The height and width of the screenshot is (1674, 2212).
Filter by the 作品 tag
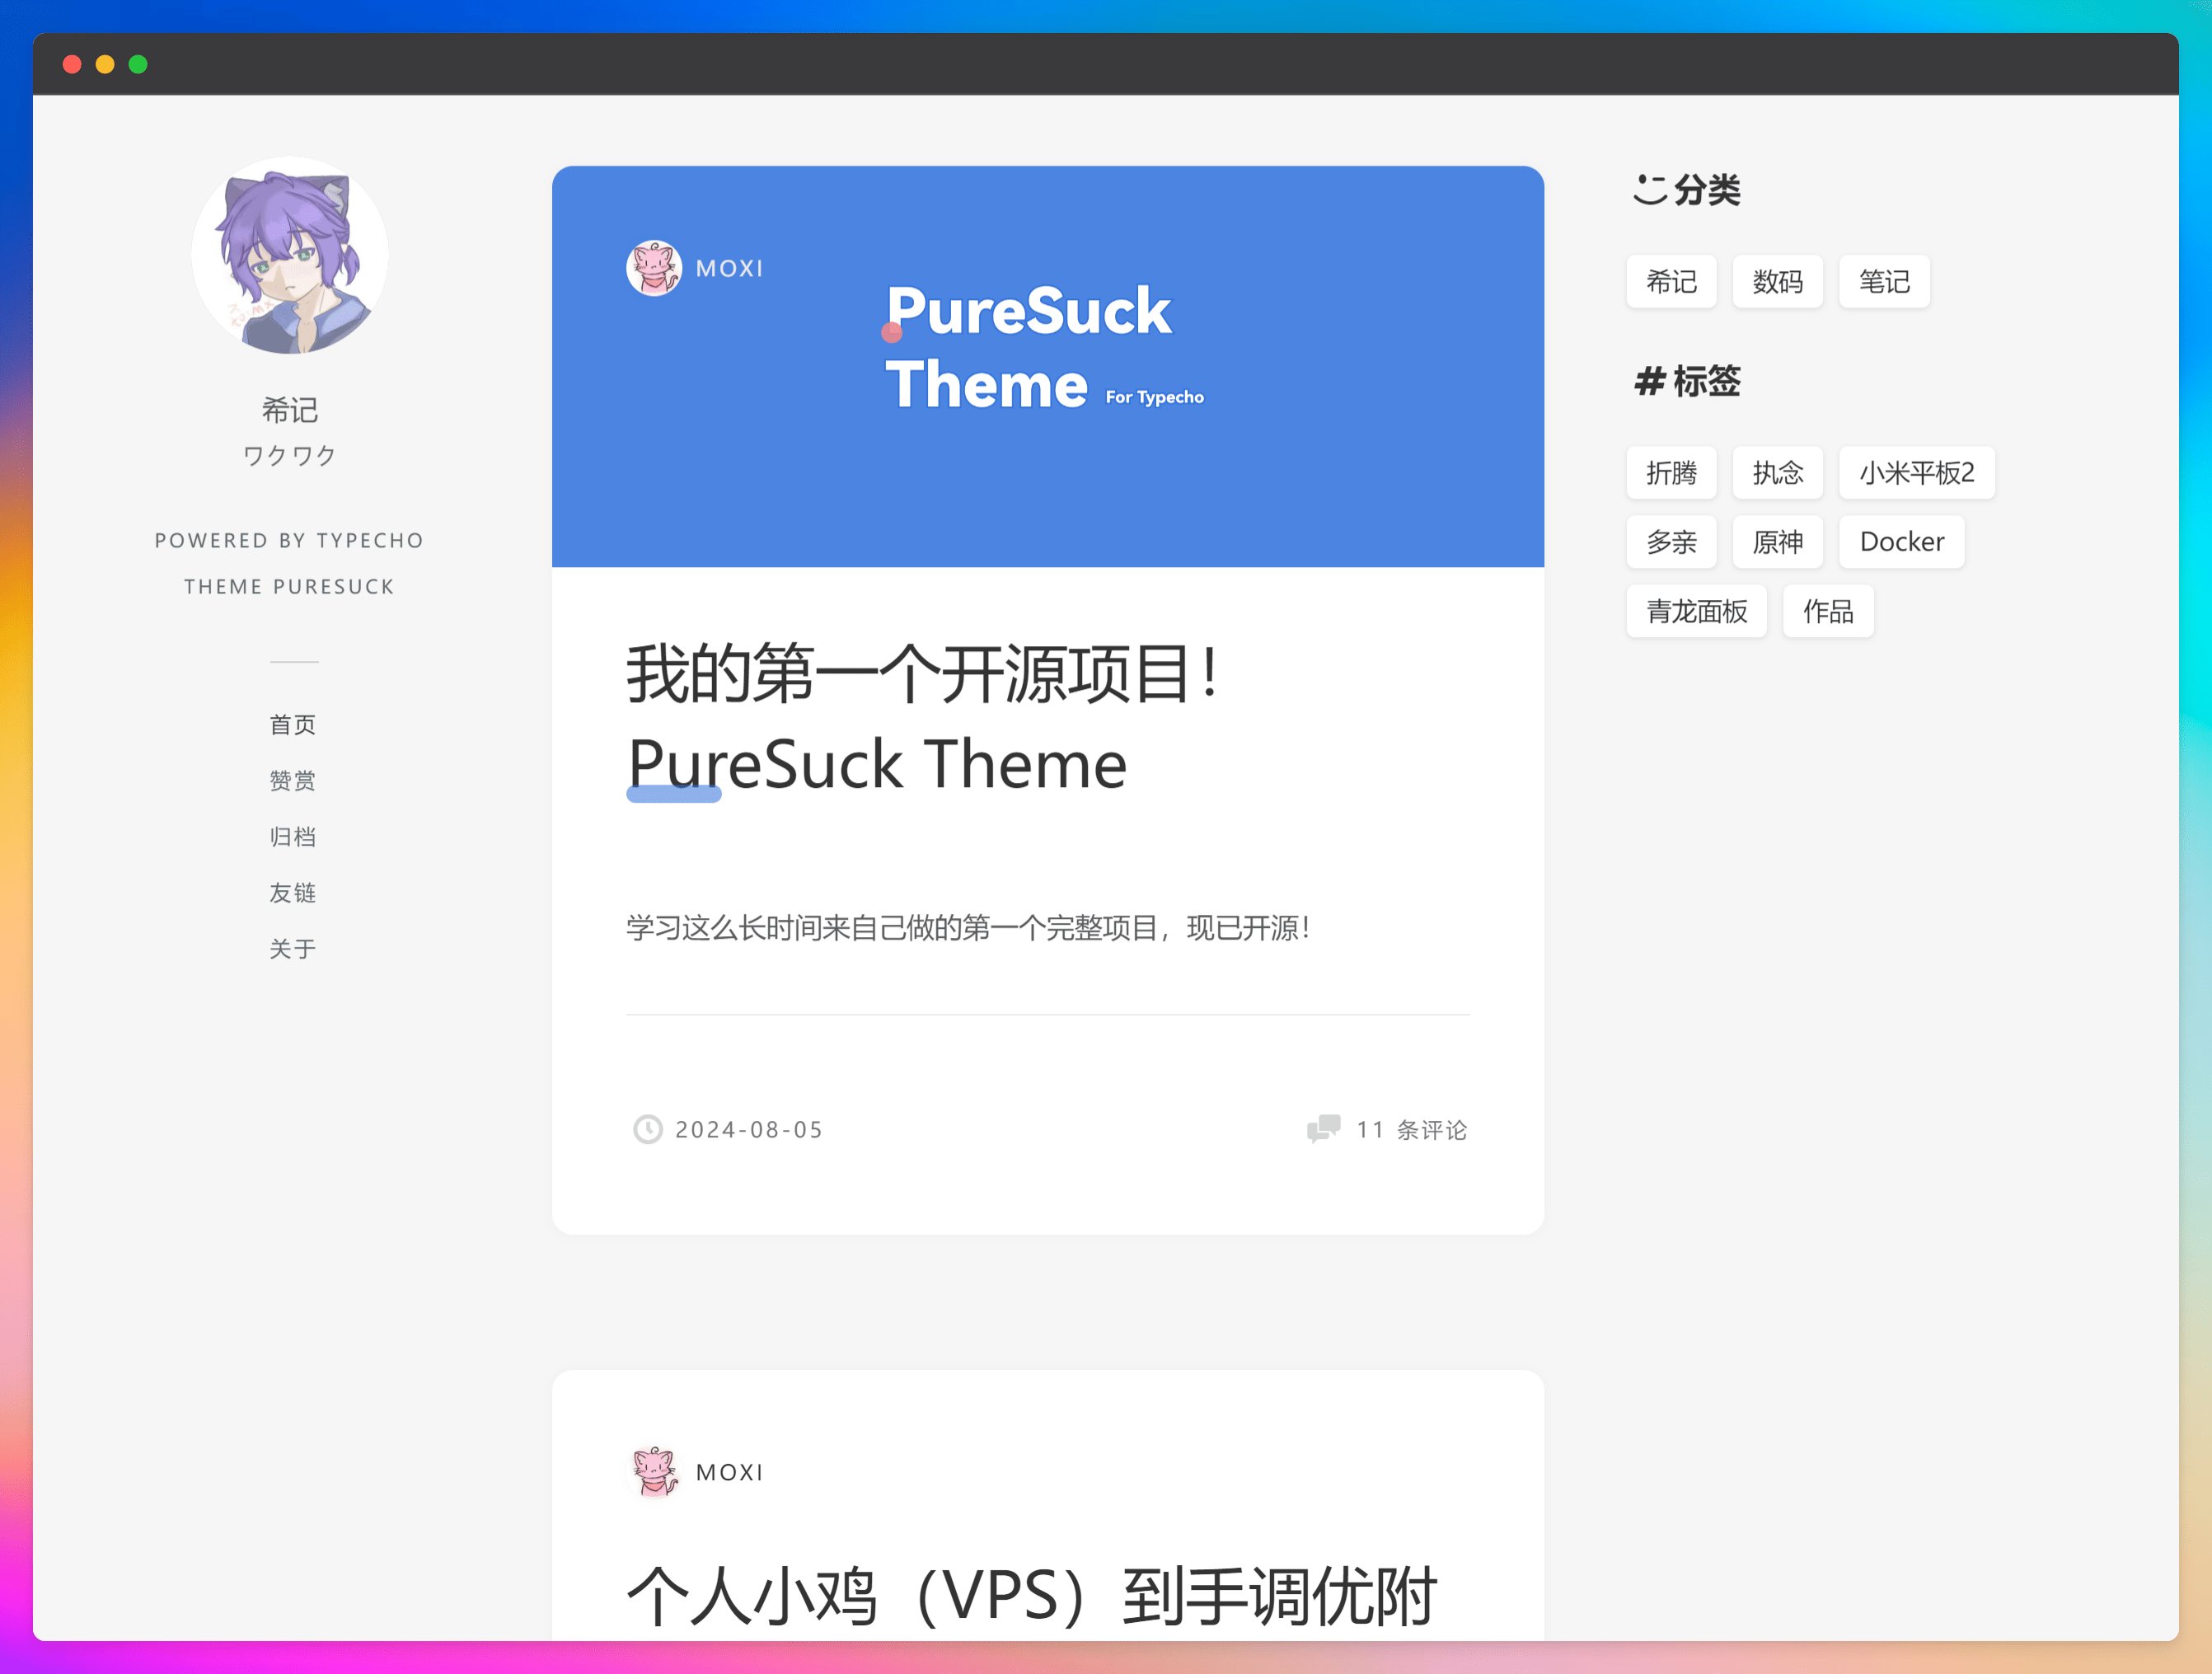point(1828,611)
